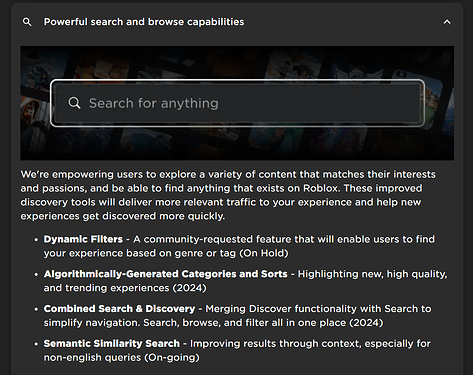Click '(2024)' after 'all in one place'

click(x=366, y=323)
